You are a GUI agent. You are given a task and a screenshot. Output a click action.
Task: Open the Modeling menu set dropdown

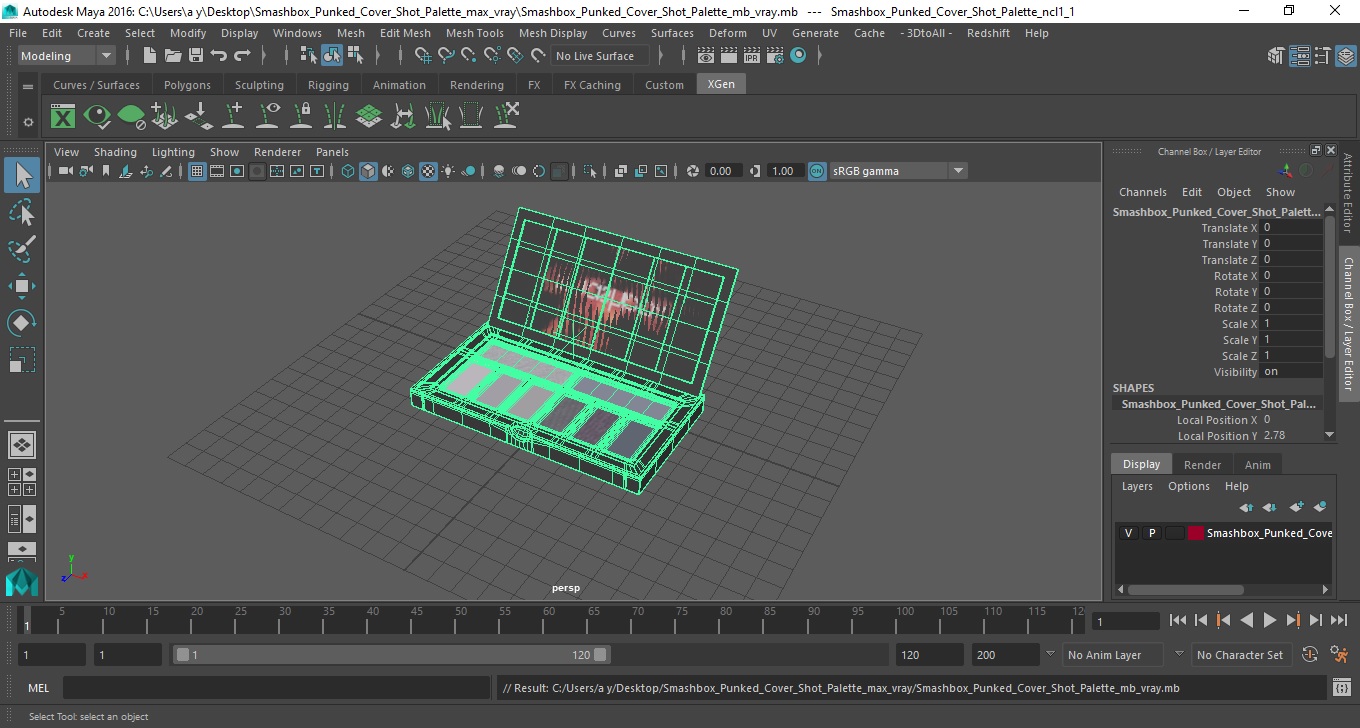tap(66, 56)
